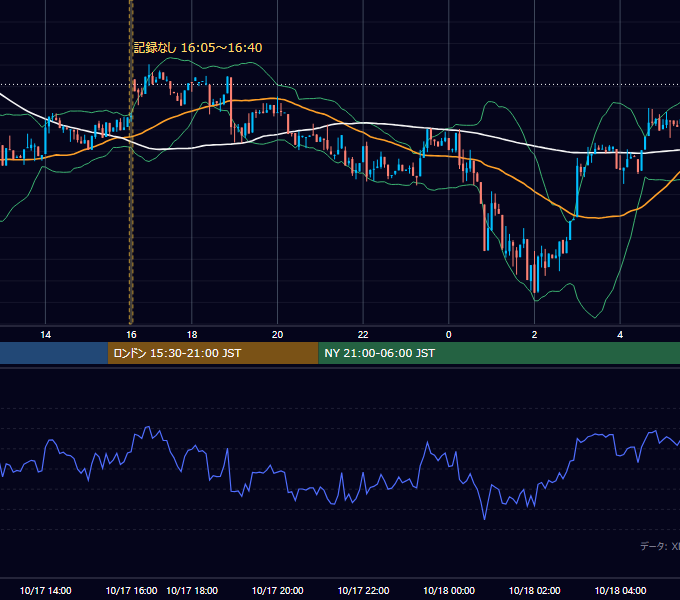Click the 18 hour tick on price chart axis
This screenshot has height=600, width=680.
point(192,335)
